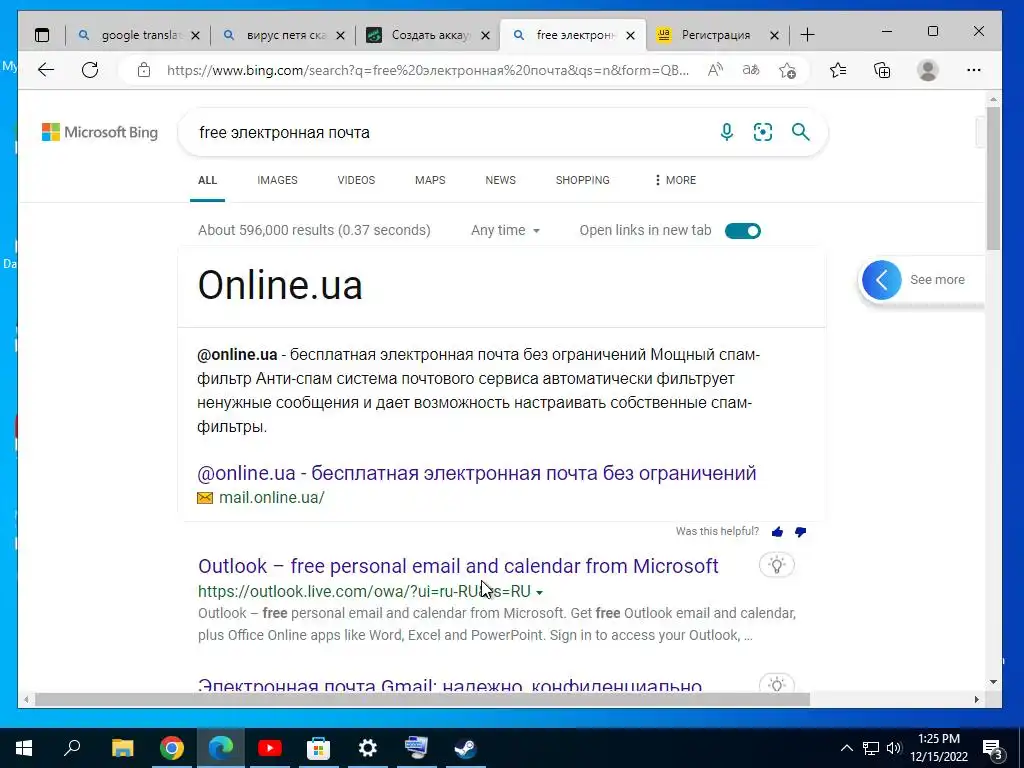The height and width of the screenshot is (768, 1024).
Task: Click the outlook.live.com result URL
Action: [364, 592]
